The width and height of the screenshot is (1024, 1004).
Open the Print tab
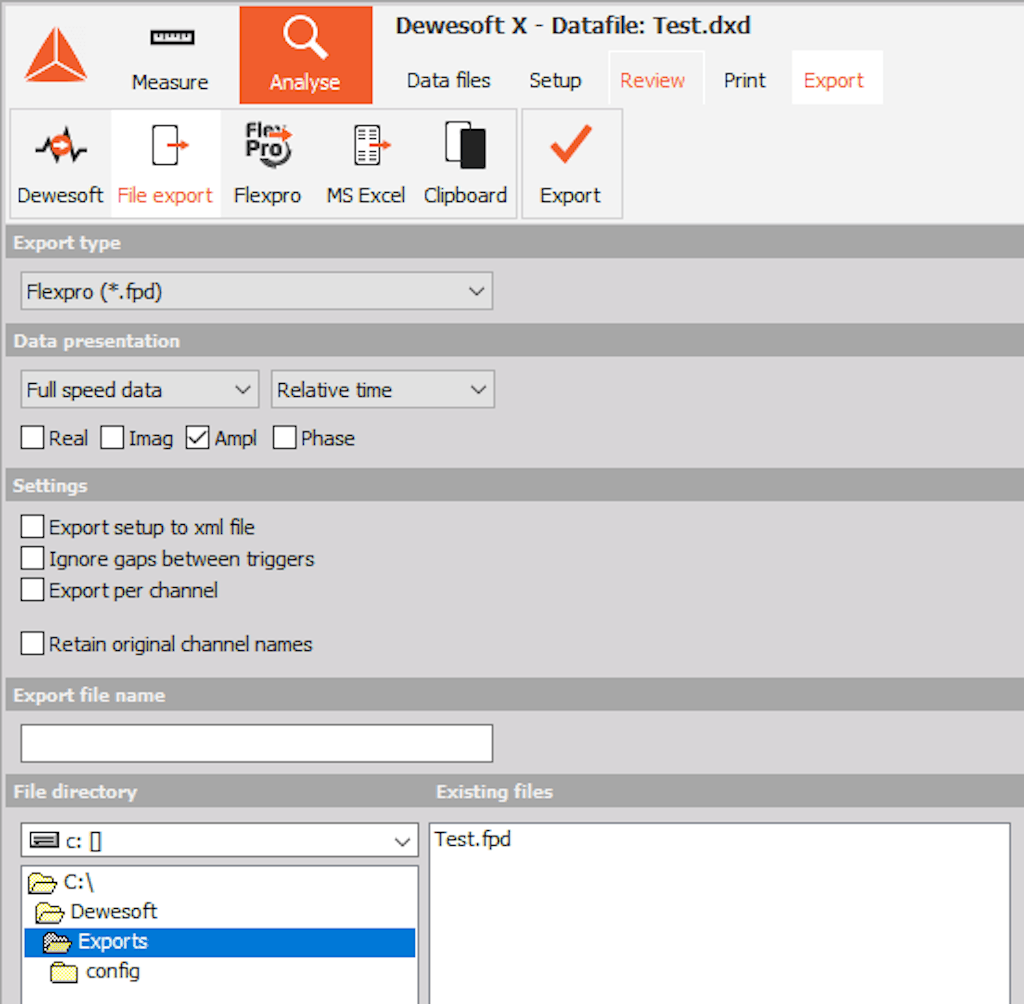point(744,80)
